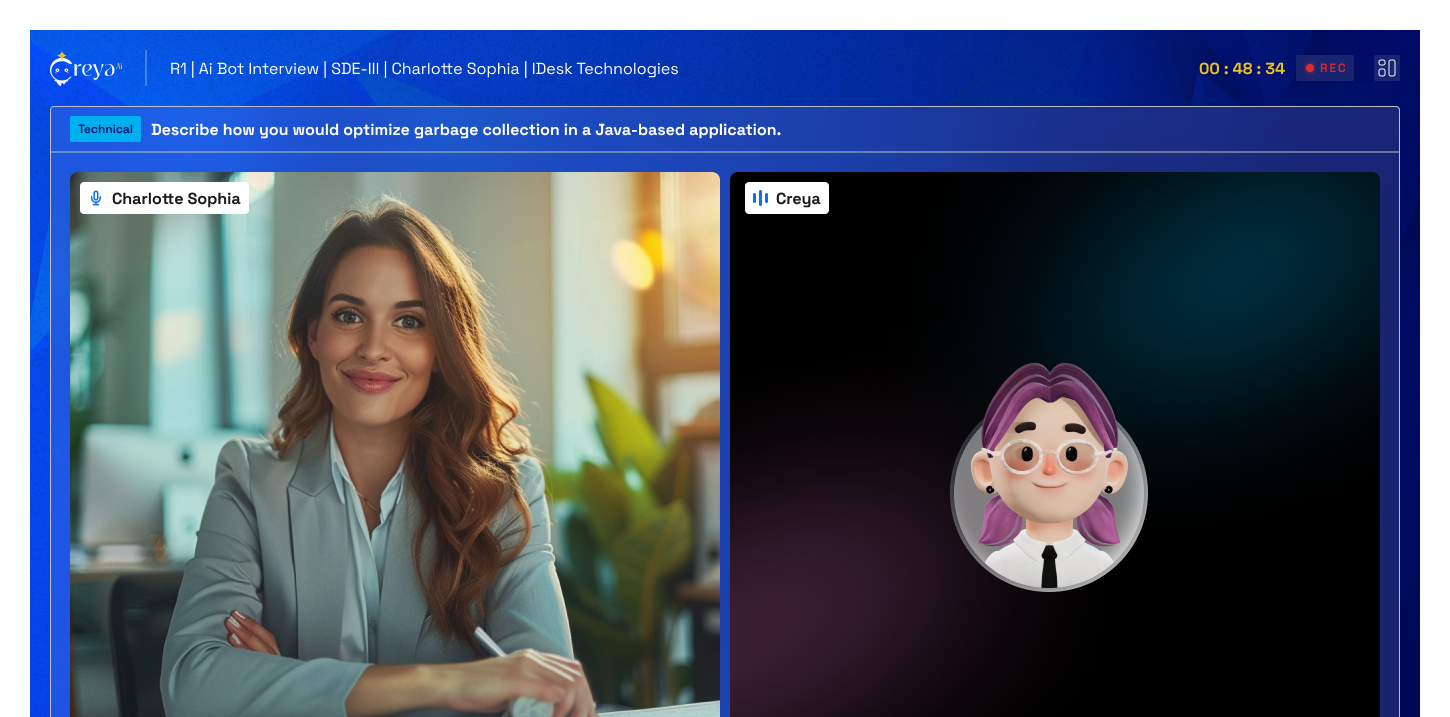This screenshot has width=1450, height=717.
Task: Click 'Charlotte Sophia' in the header title
Action: coord(455,69)
